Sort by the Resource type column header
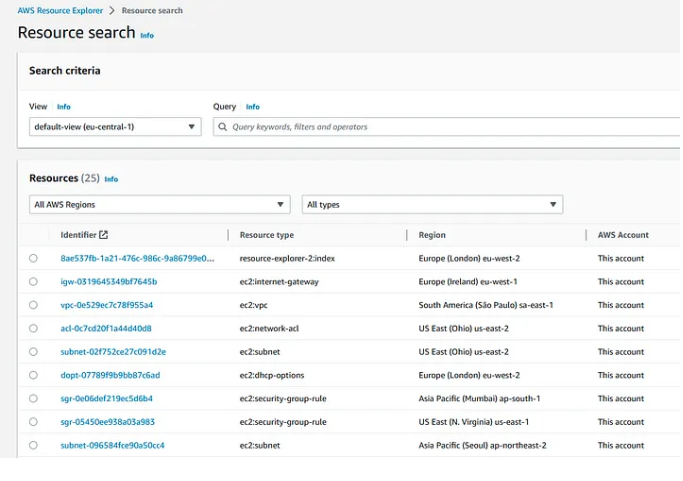683x481 pixels. [267, 235]
